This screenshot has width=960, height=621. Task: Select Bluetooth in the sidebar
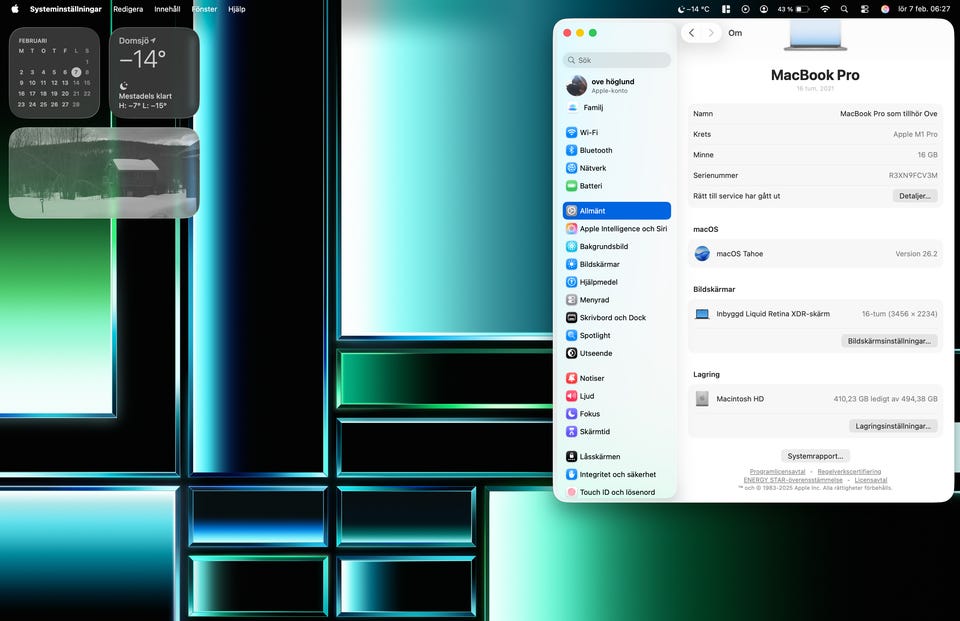click(595, 150)
